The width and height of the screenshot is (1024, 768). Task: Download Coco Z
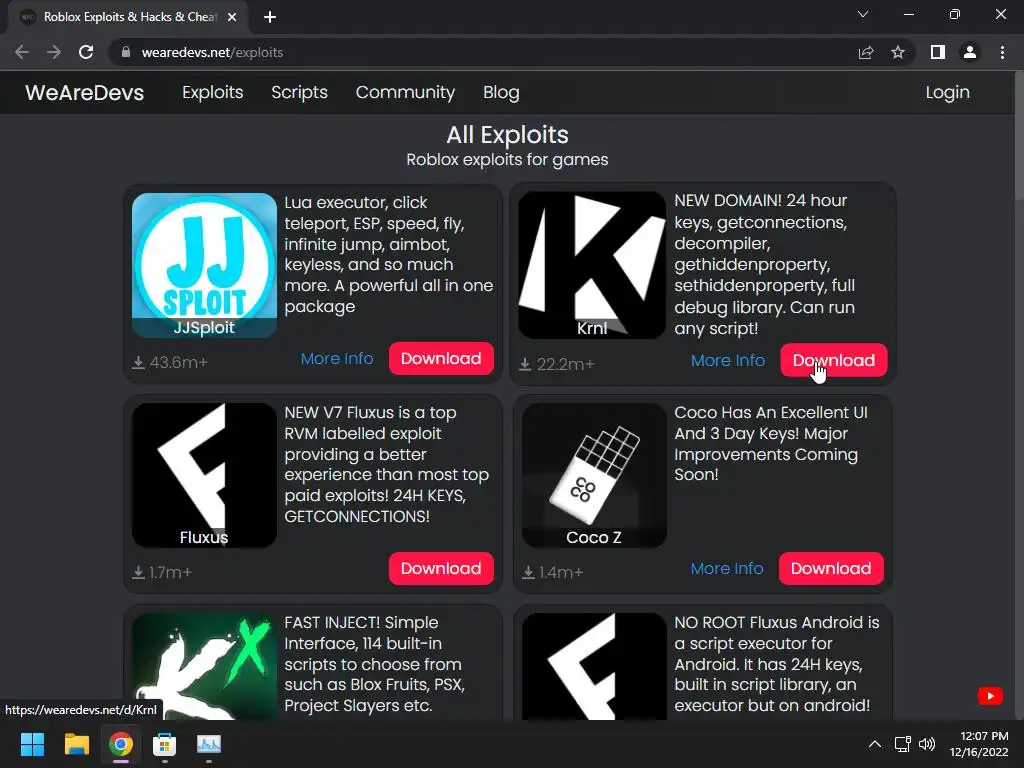[x=831, y=568]
